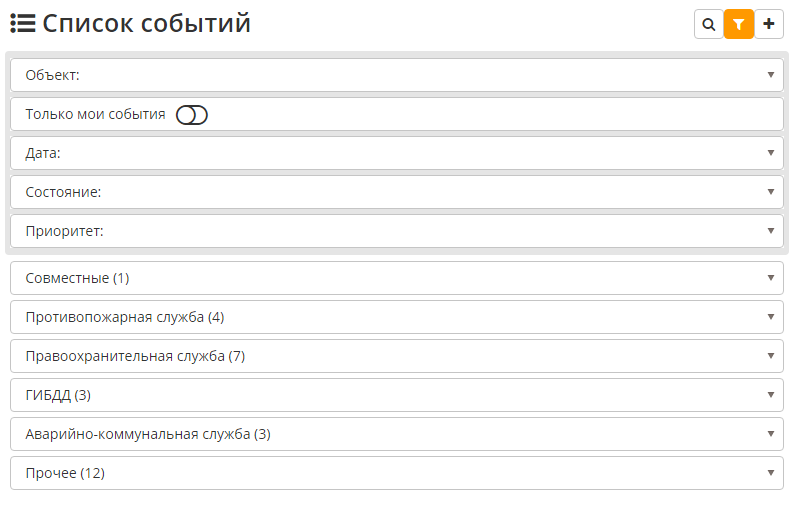Click the arrow at the Объект row's end

[770, 75]
